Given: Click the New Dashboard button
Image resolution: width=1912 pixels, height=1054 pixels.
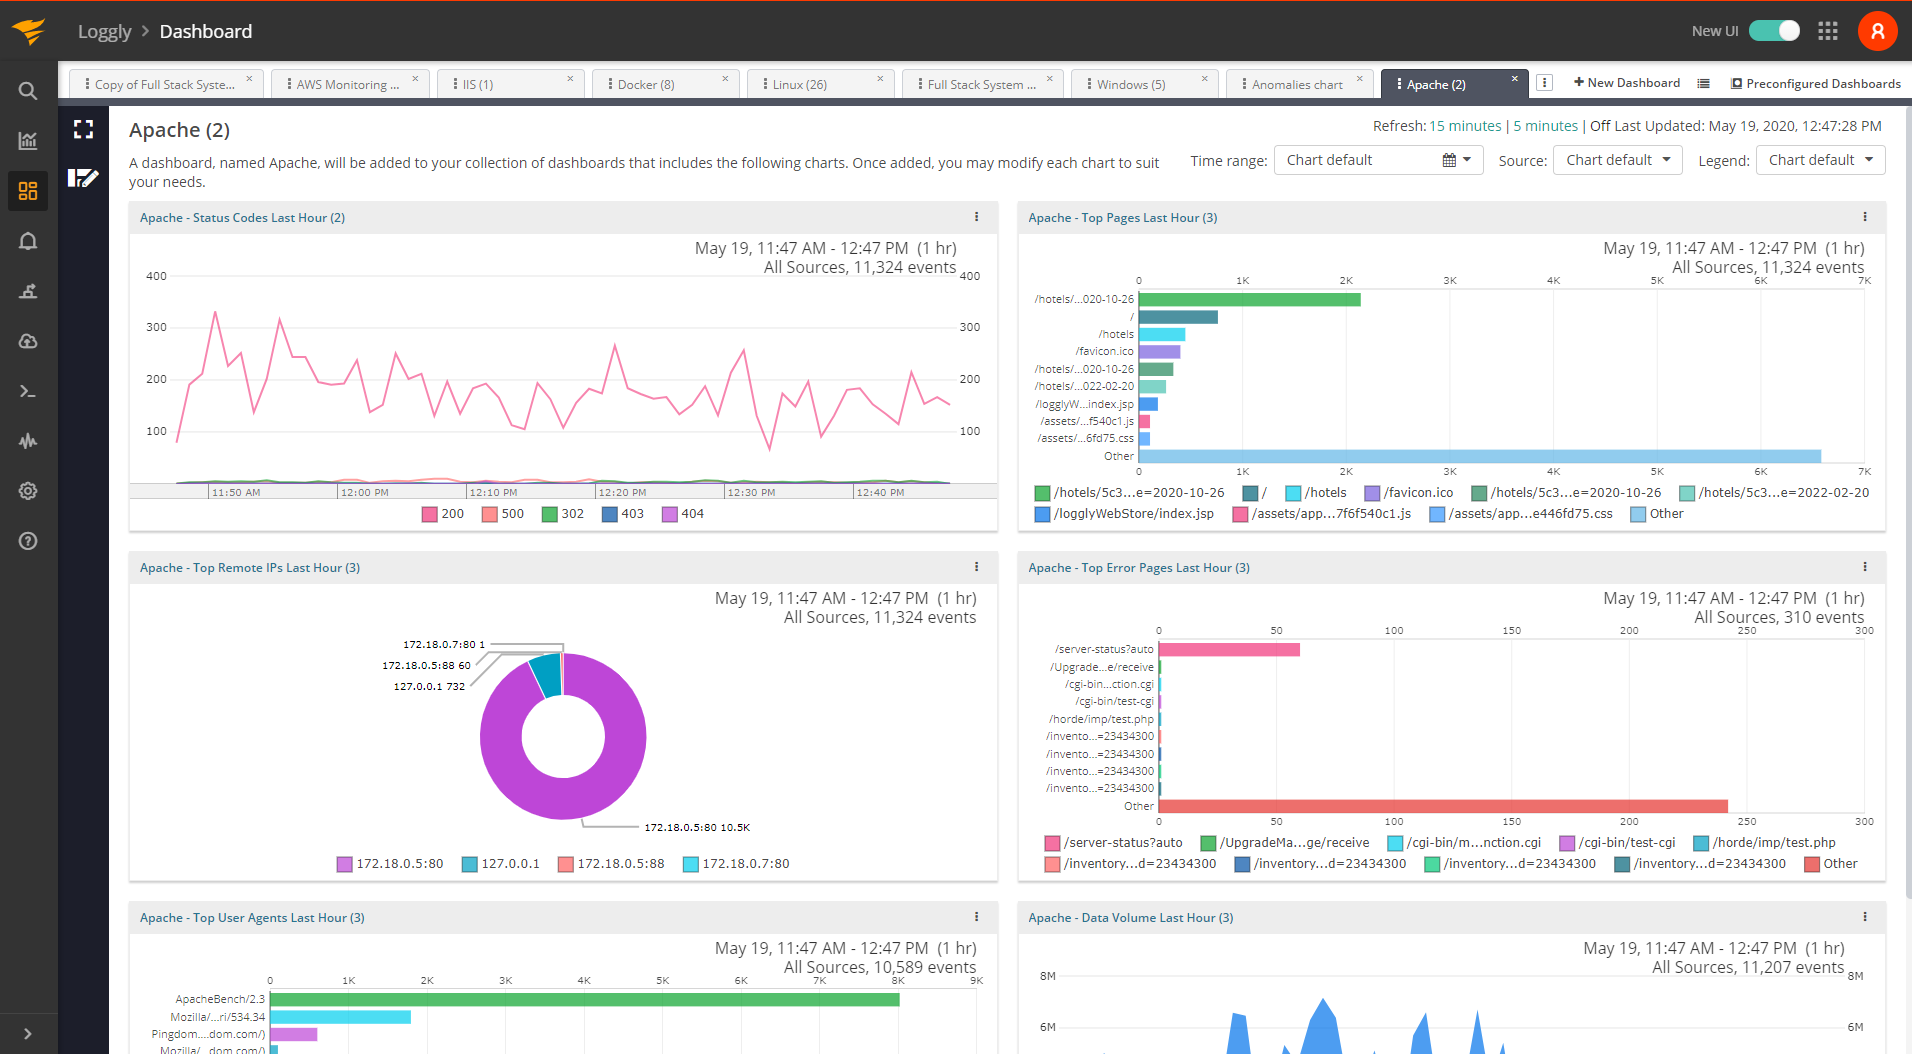Looking at the screenshot, I should click(1627, 82).
